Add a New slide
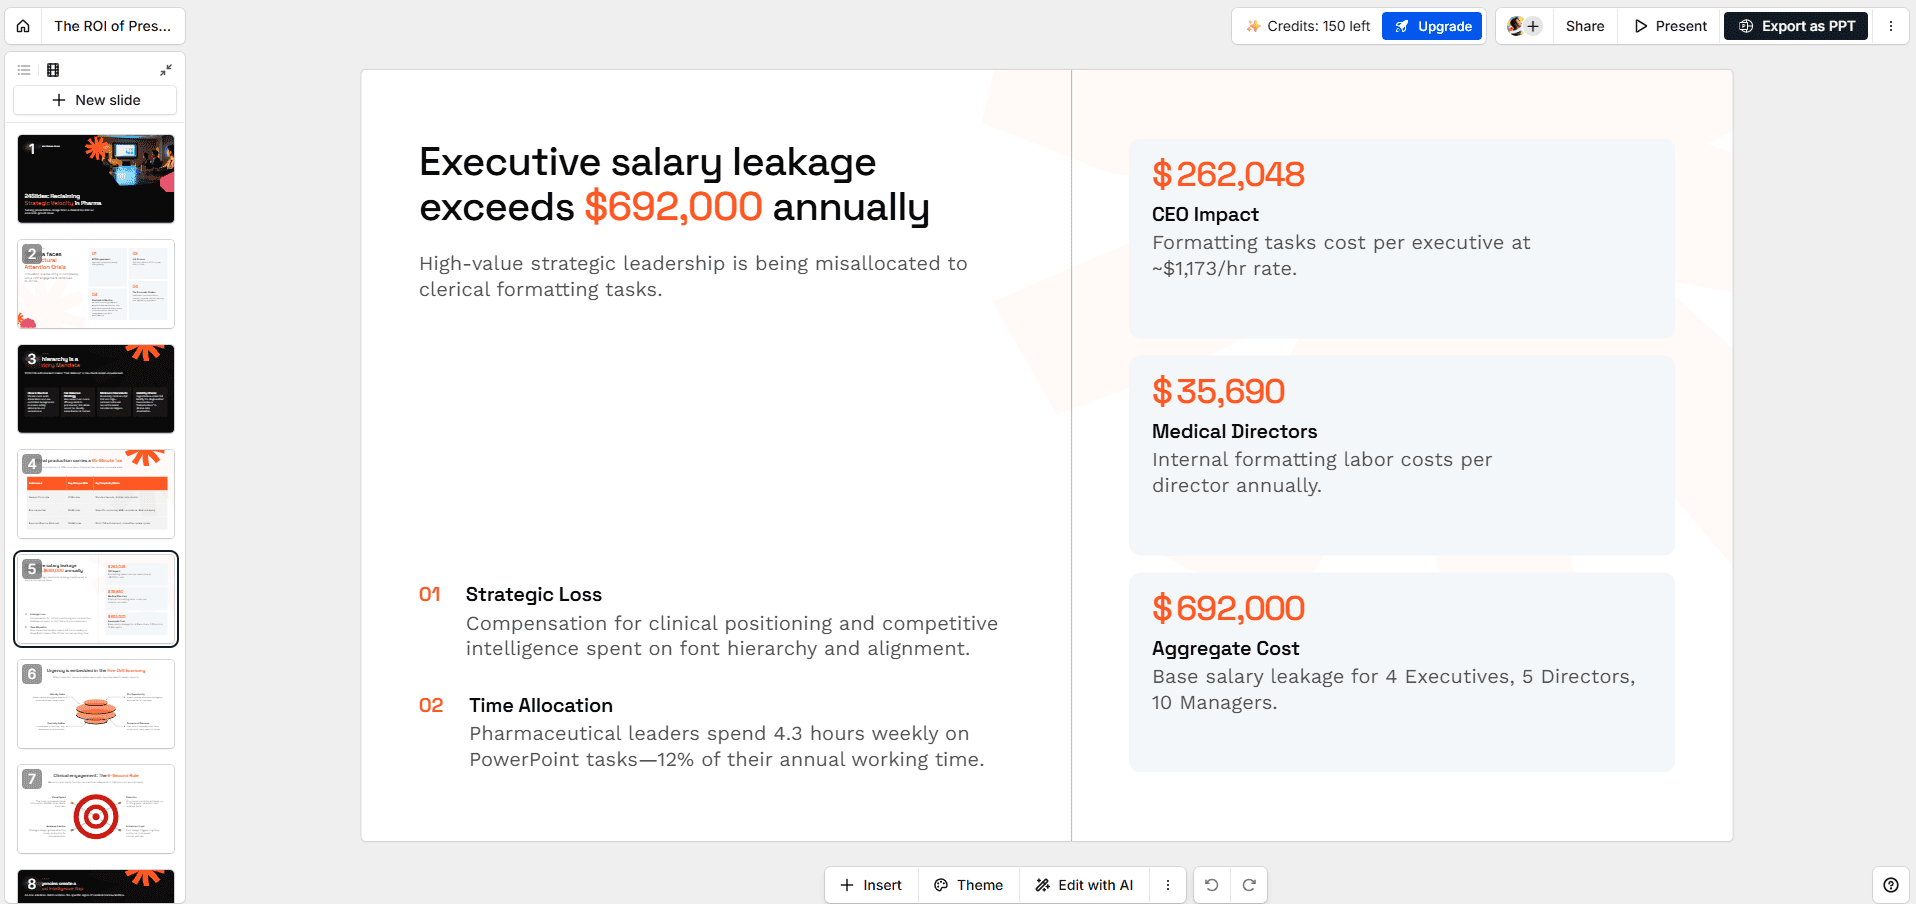This screenshot has height=904, width=1916. [x=95, y=100]
